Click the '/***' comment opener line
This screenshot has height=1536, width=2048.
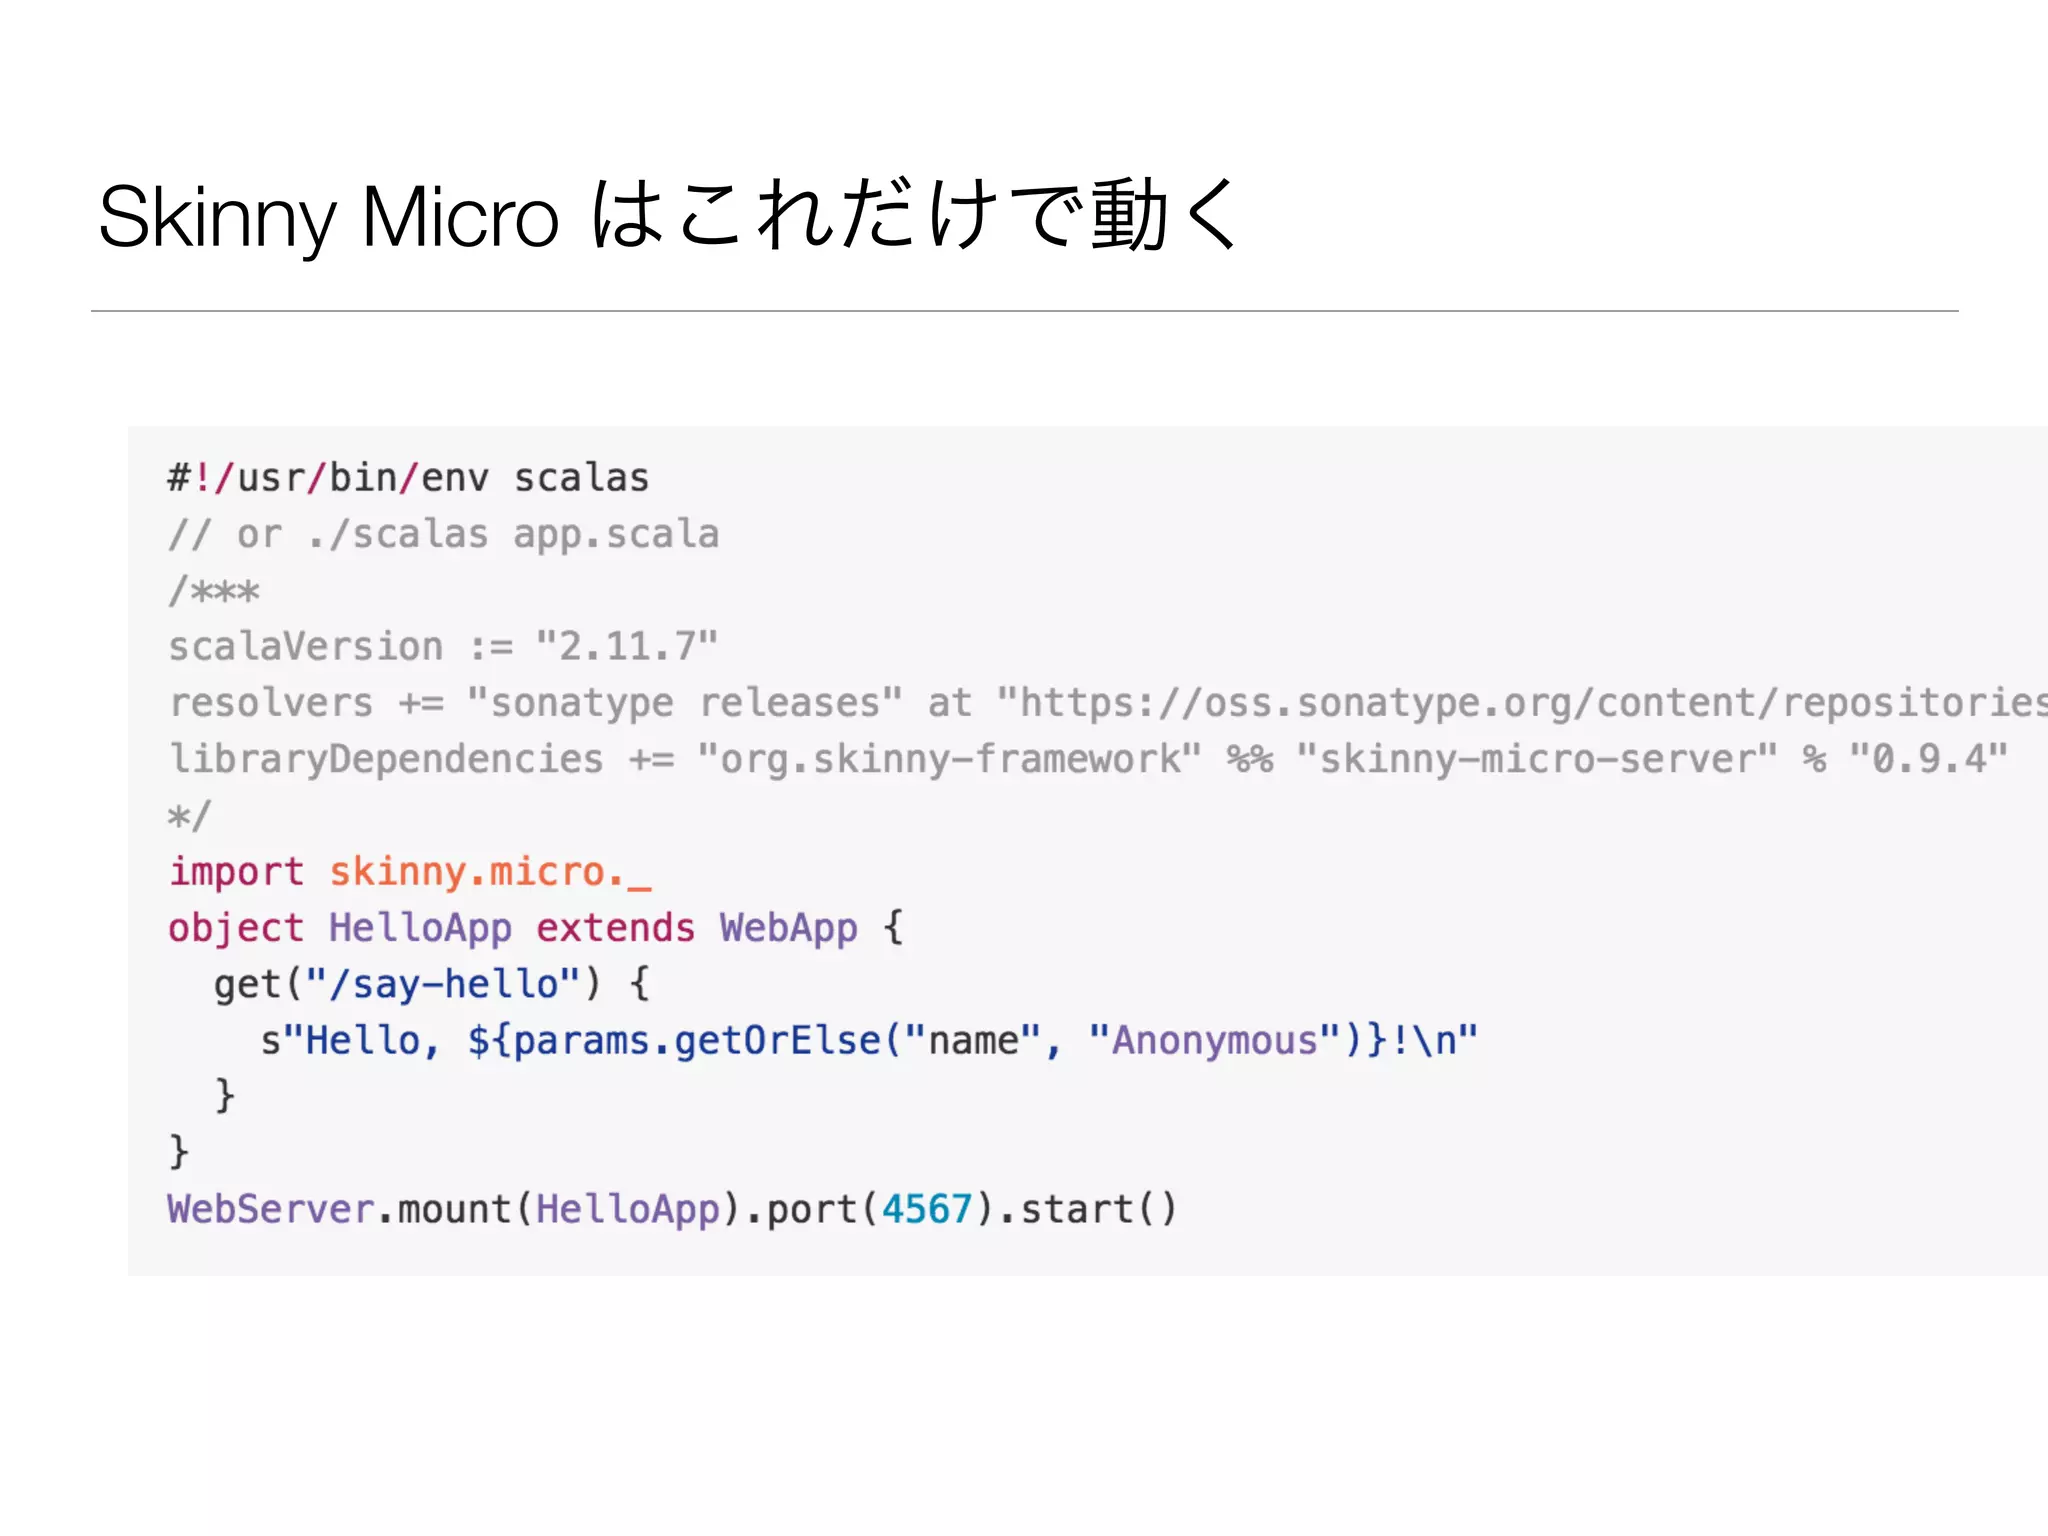coord(213,591)
